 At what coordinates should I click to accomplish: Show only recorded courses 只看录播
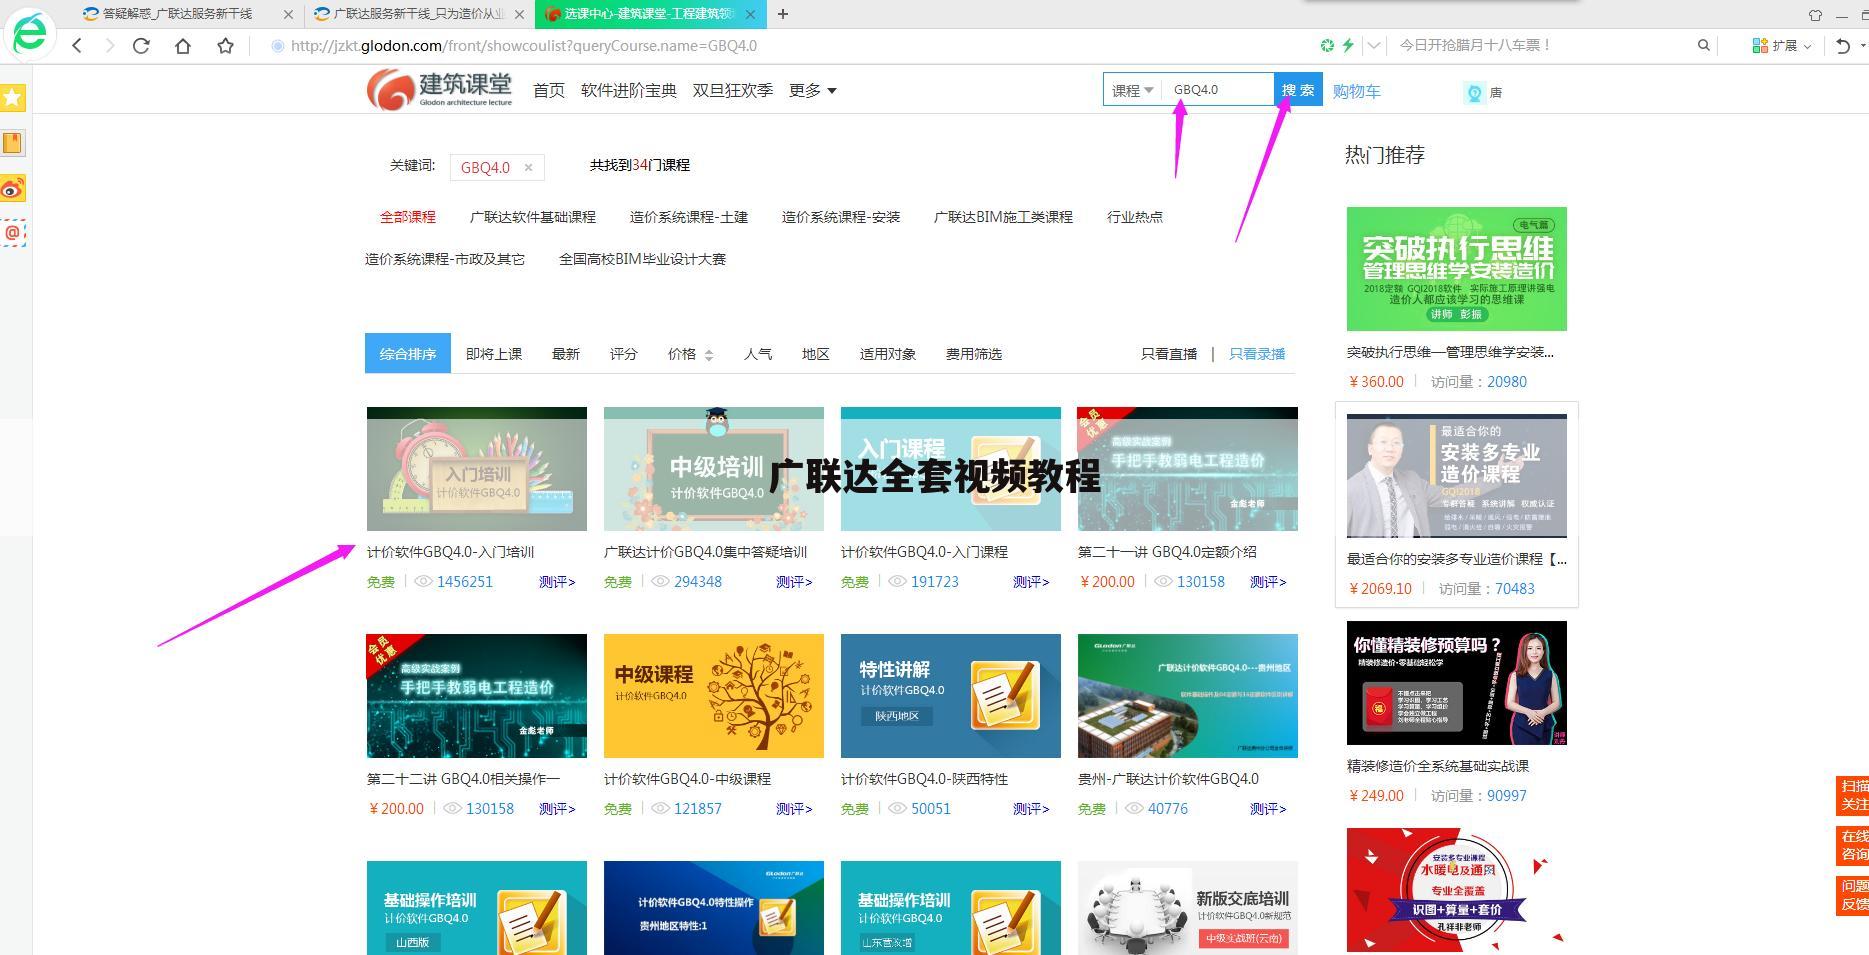coord(1257,354)
